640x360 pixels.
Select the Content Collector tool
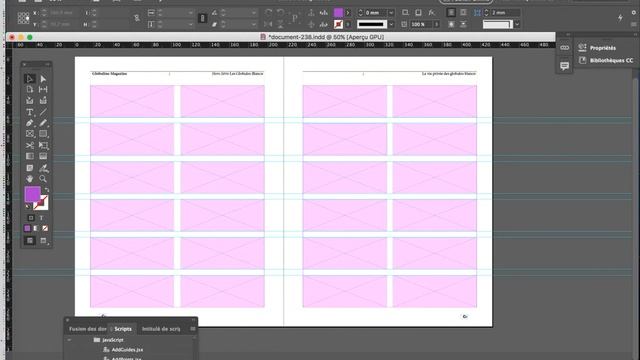pos(29,100)
